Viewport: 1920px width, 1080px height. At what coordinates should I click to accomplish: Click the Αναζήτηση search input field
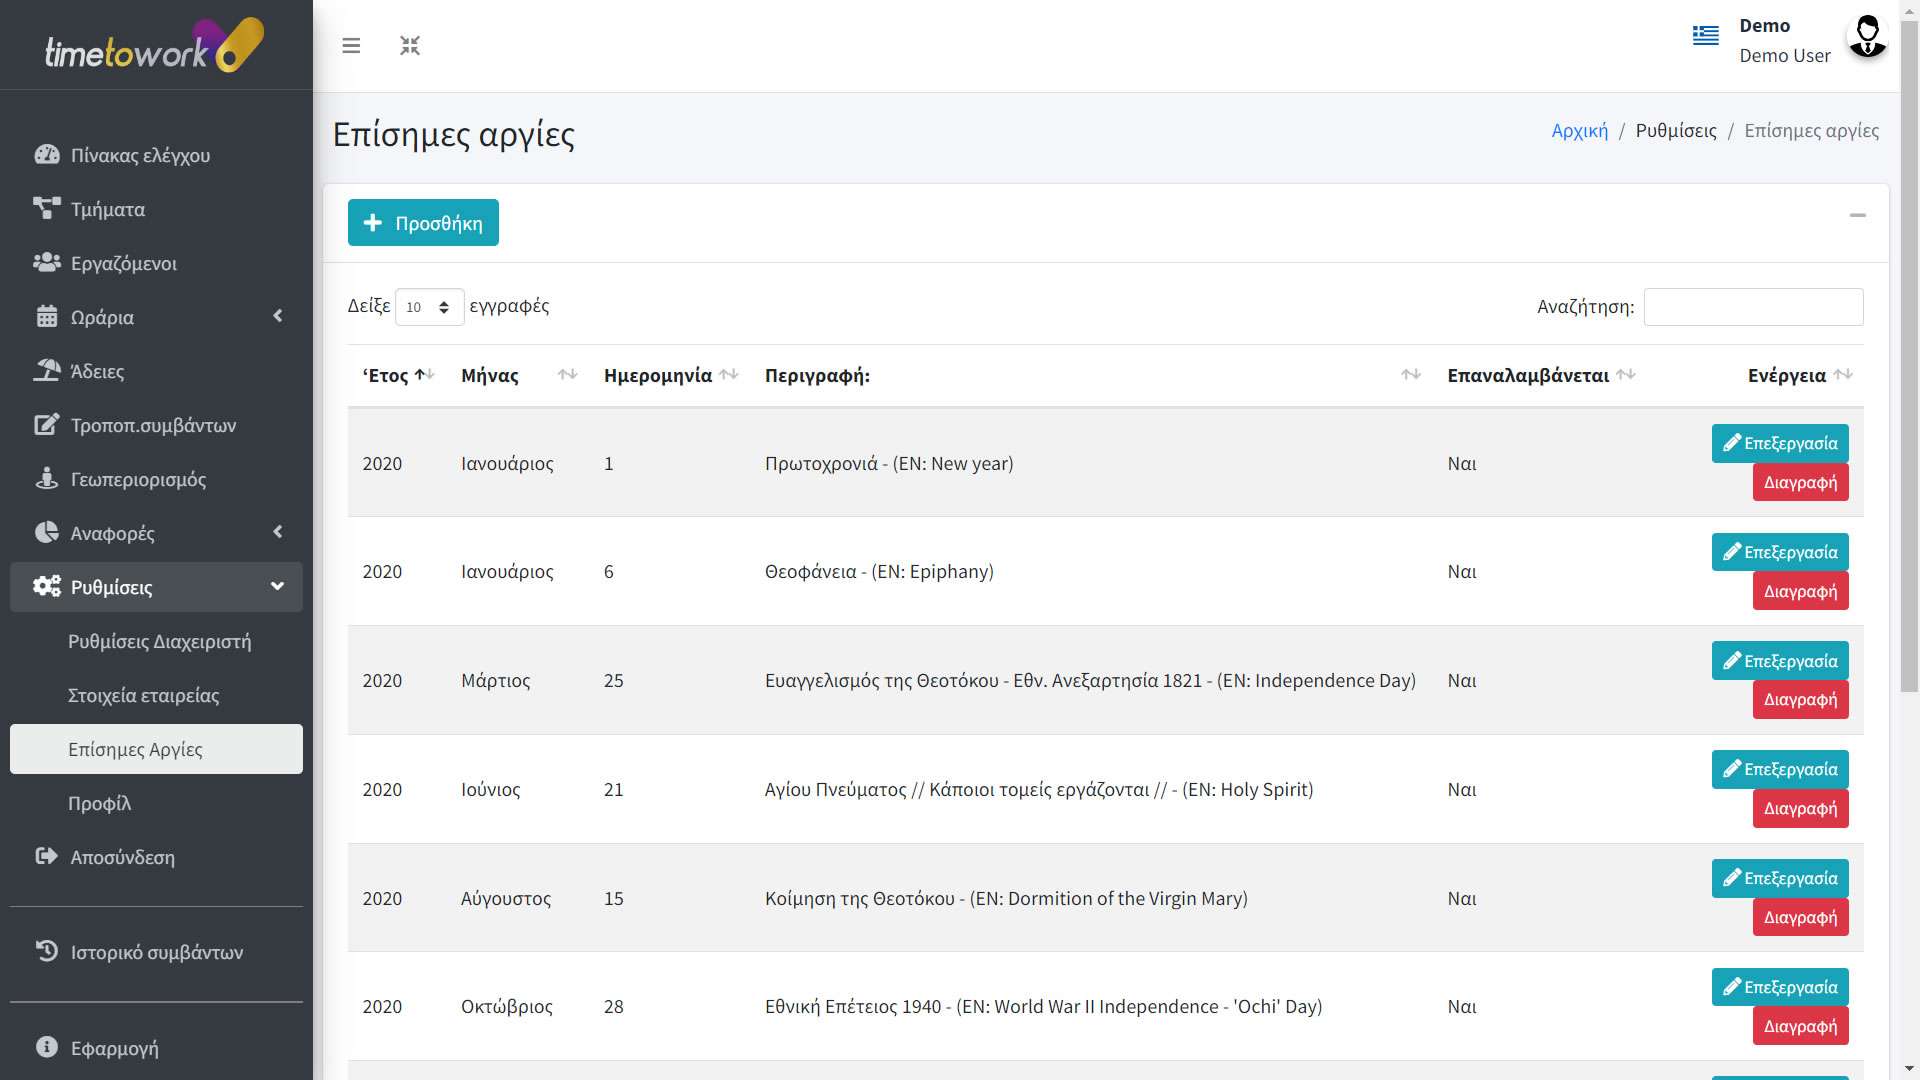coord(1753,307)
